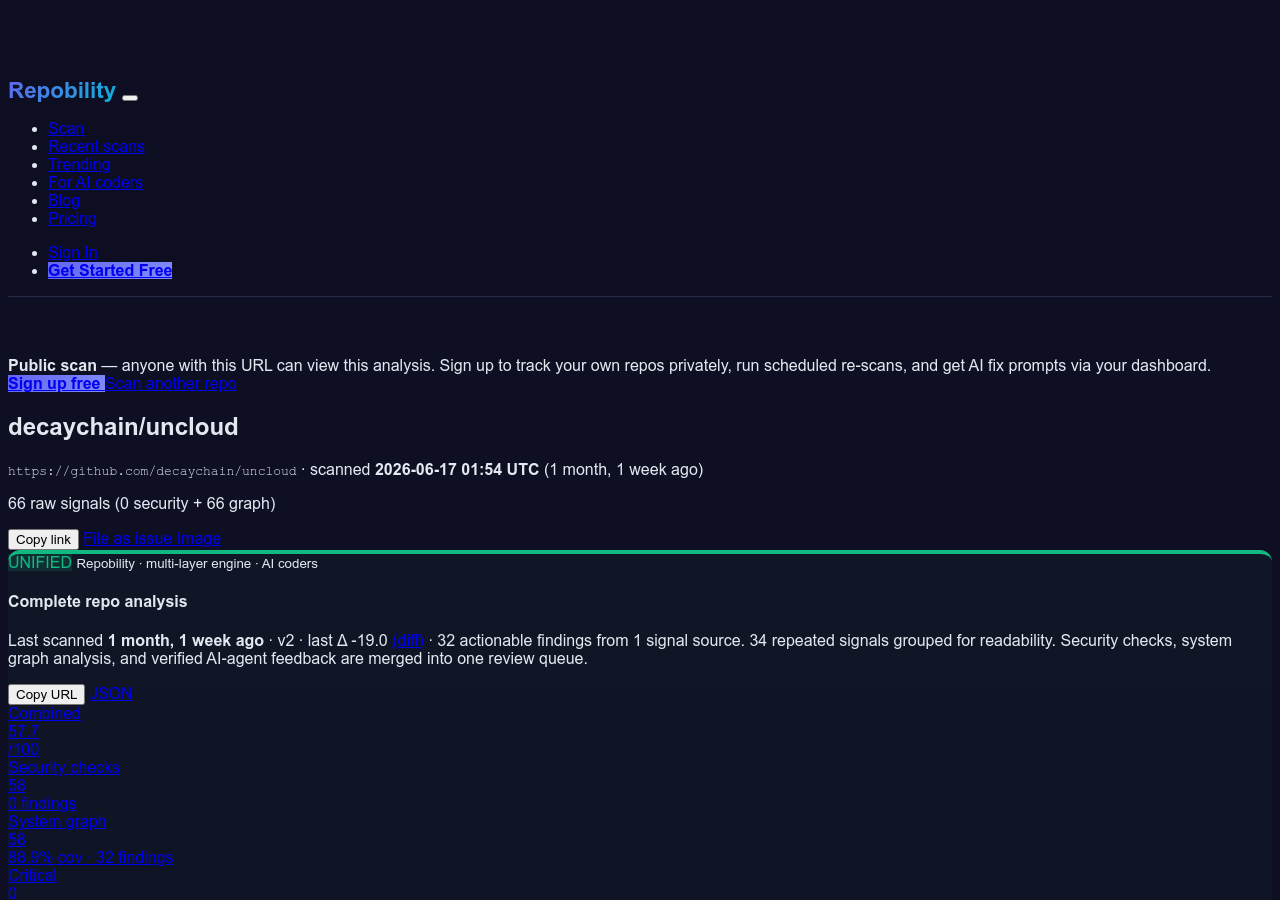View the Pricing page

click(72, 218)
